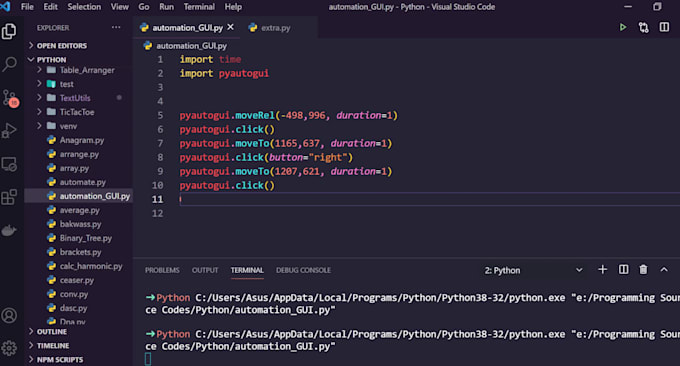Click the VS Code logo icon

click(5, 7)
